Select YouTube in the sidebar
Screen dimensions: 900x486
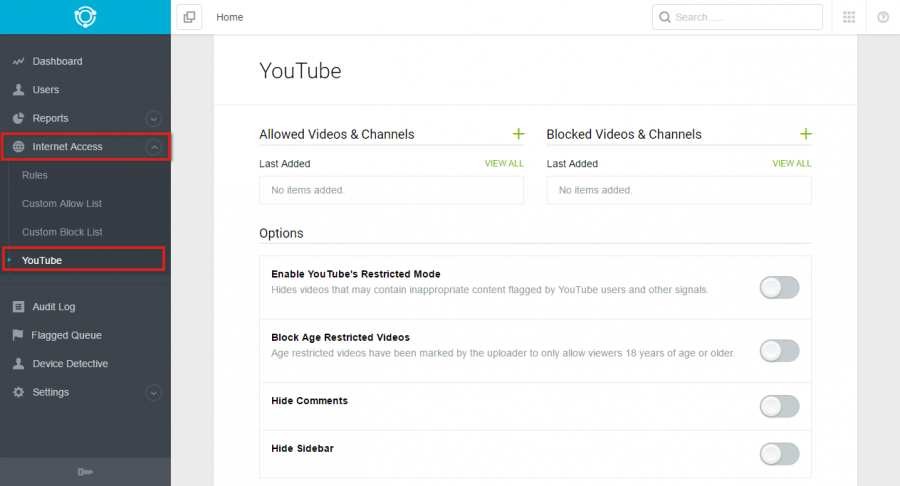click(x=42, y=260)
